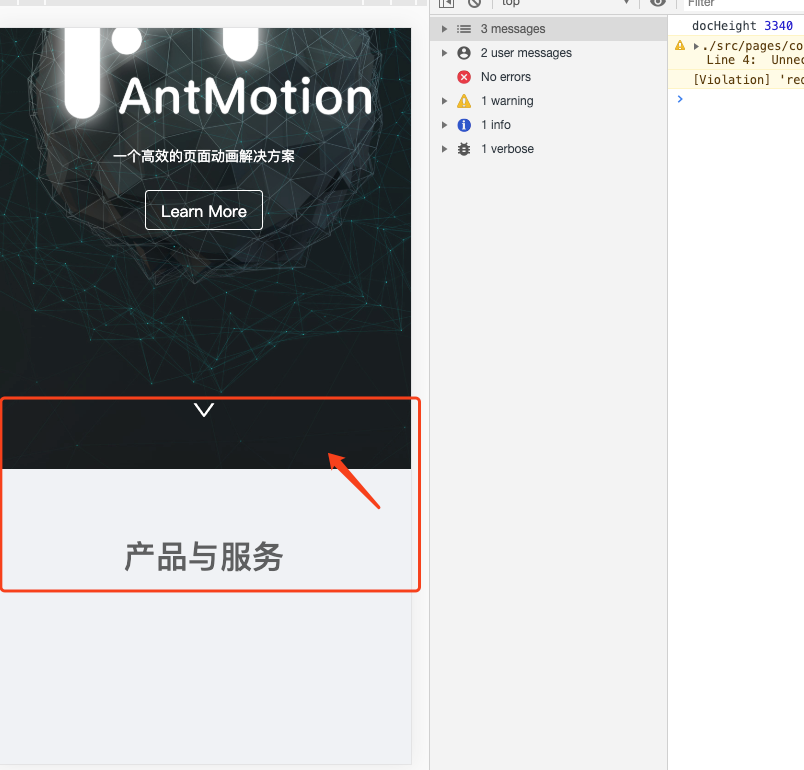The height and width of the screenshot is (770, 804).
Task: Click the verbose bug icon
Action: tap(463, 149)
